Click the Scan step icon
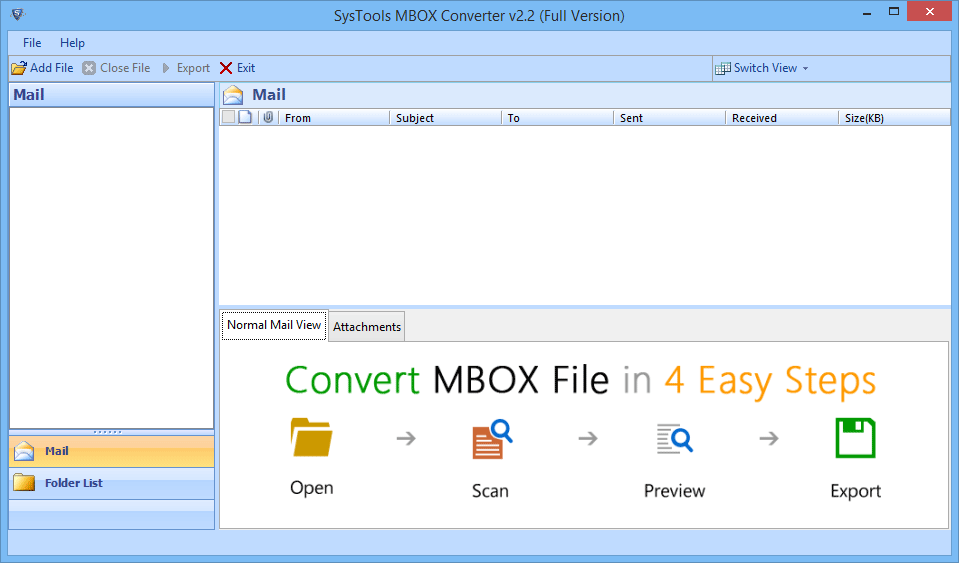Screen dimensions: 959x563 coord(492,439)
